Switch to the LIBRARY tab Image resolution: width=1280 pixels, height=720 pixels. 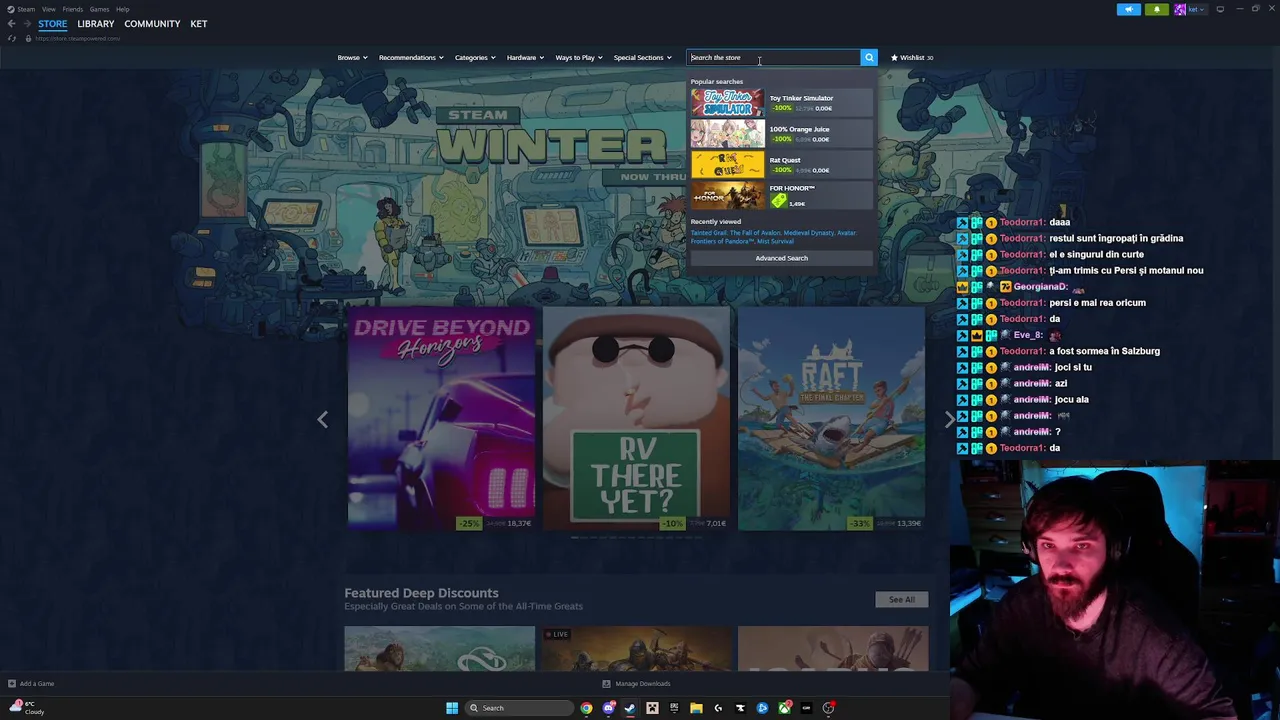pyautogui.click(x=96, y=24)
